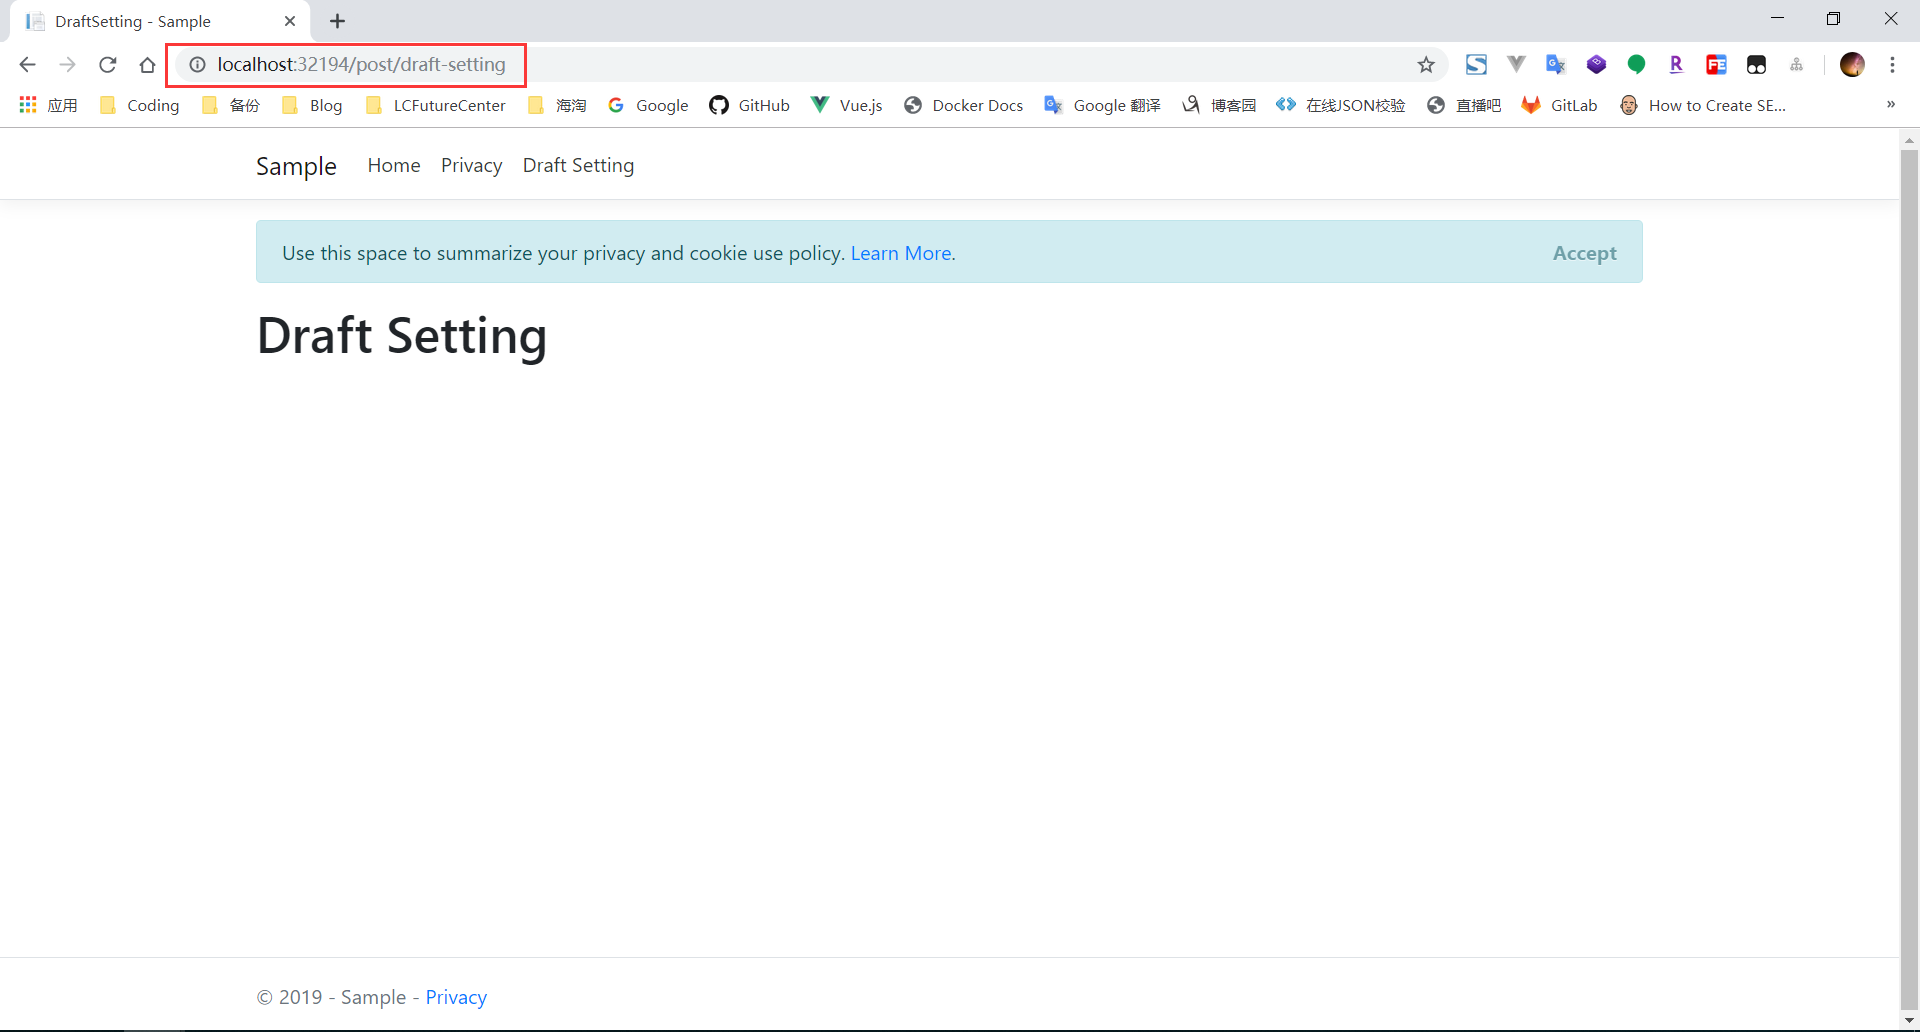The image size is (1920, 1032).
Task: Open a new browser tab
Action: point(337,21)
